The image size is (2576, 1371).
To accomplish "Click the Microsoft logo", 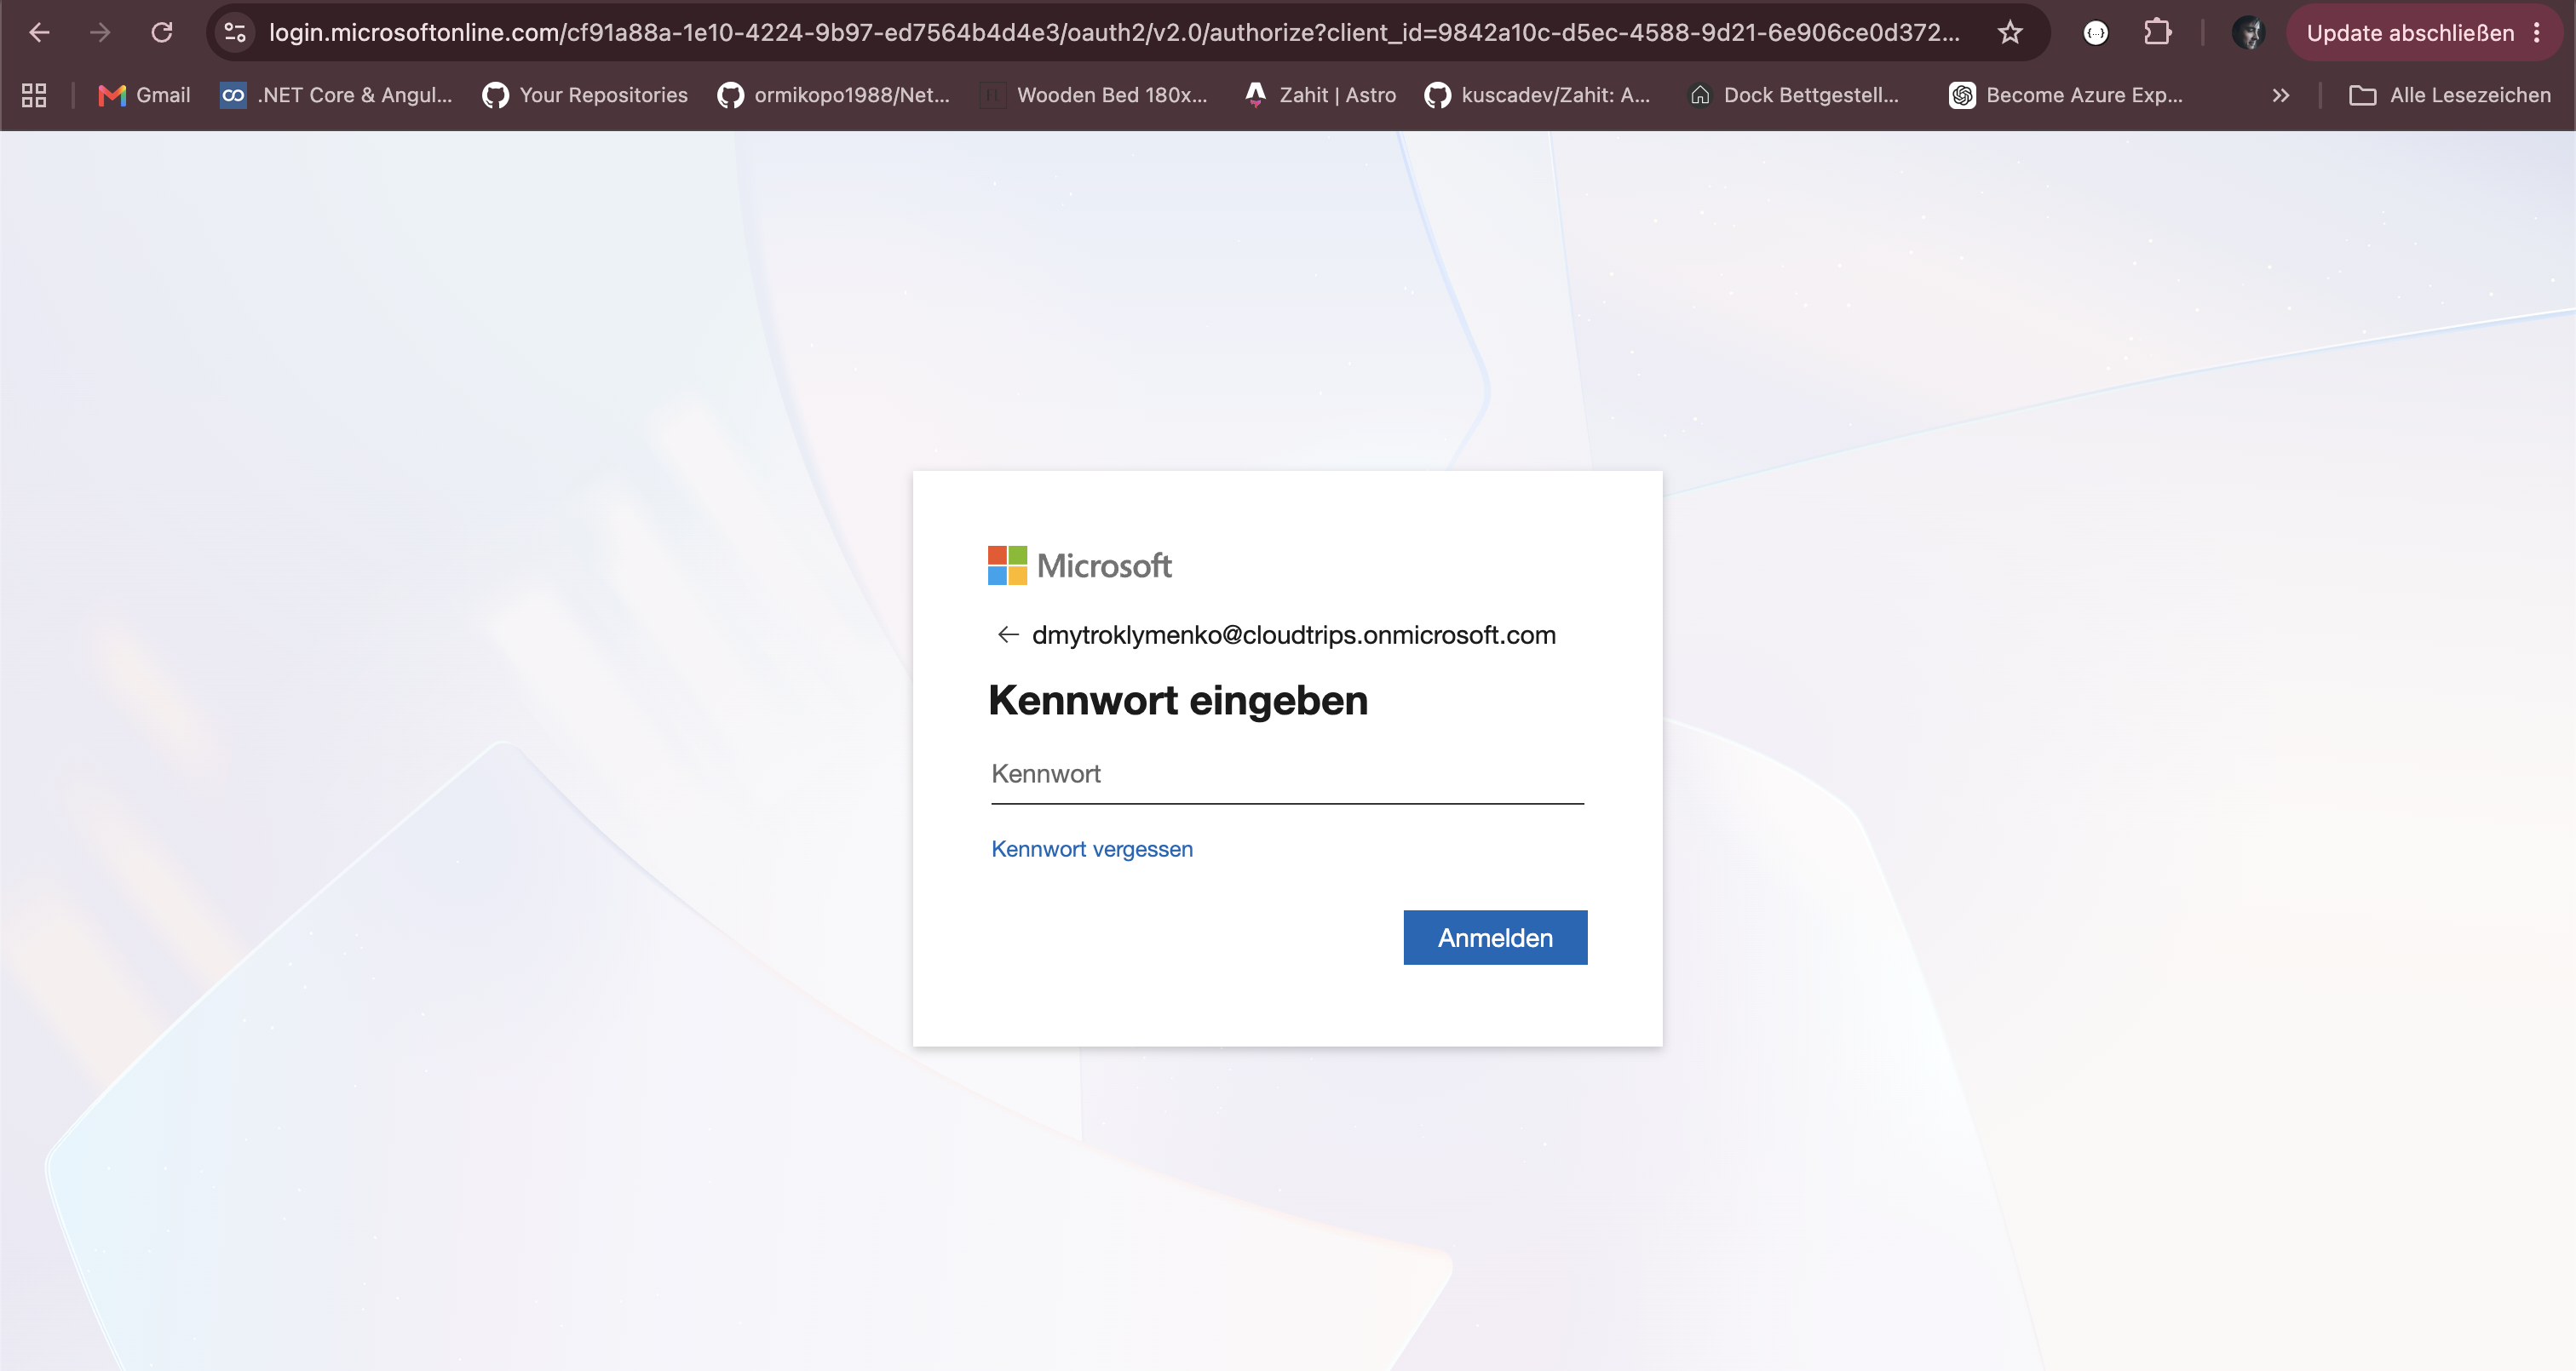I will 1079,566.
